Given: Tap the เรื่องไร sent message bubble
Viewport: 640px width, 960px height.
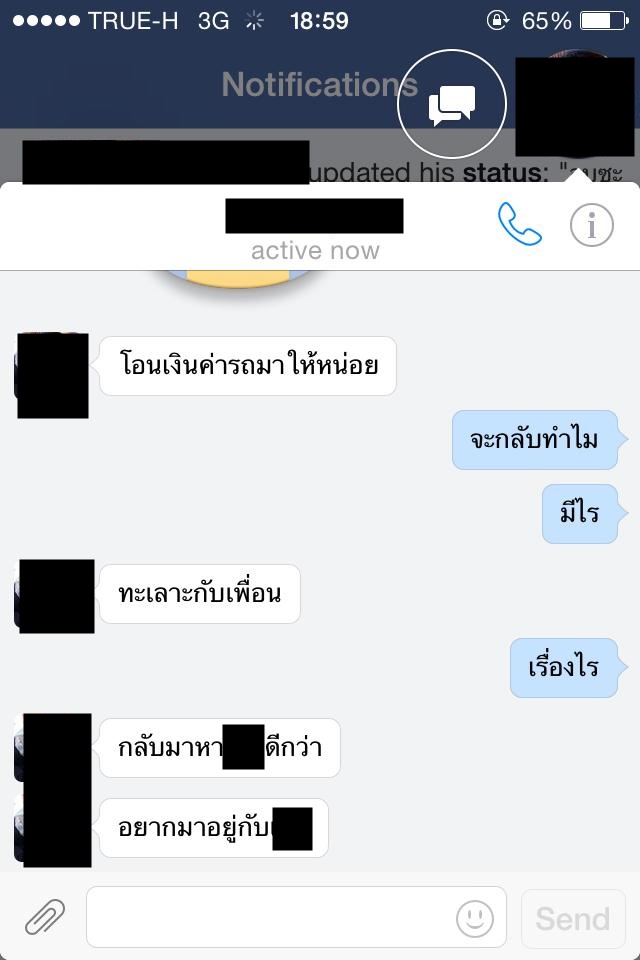Looking at the screenshot, I should pos(563,668).
